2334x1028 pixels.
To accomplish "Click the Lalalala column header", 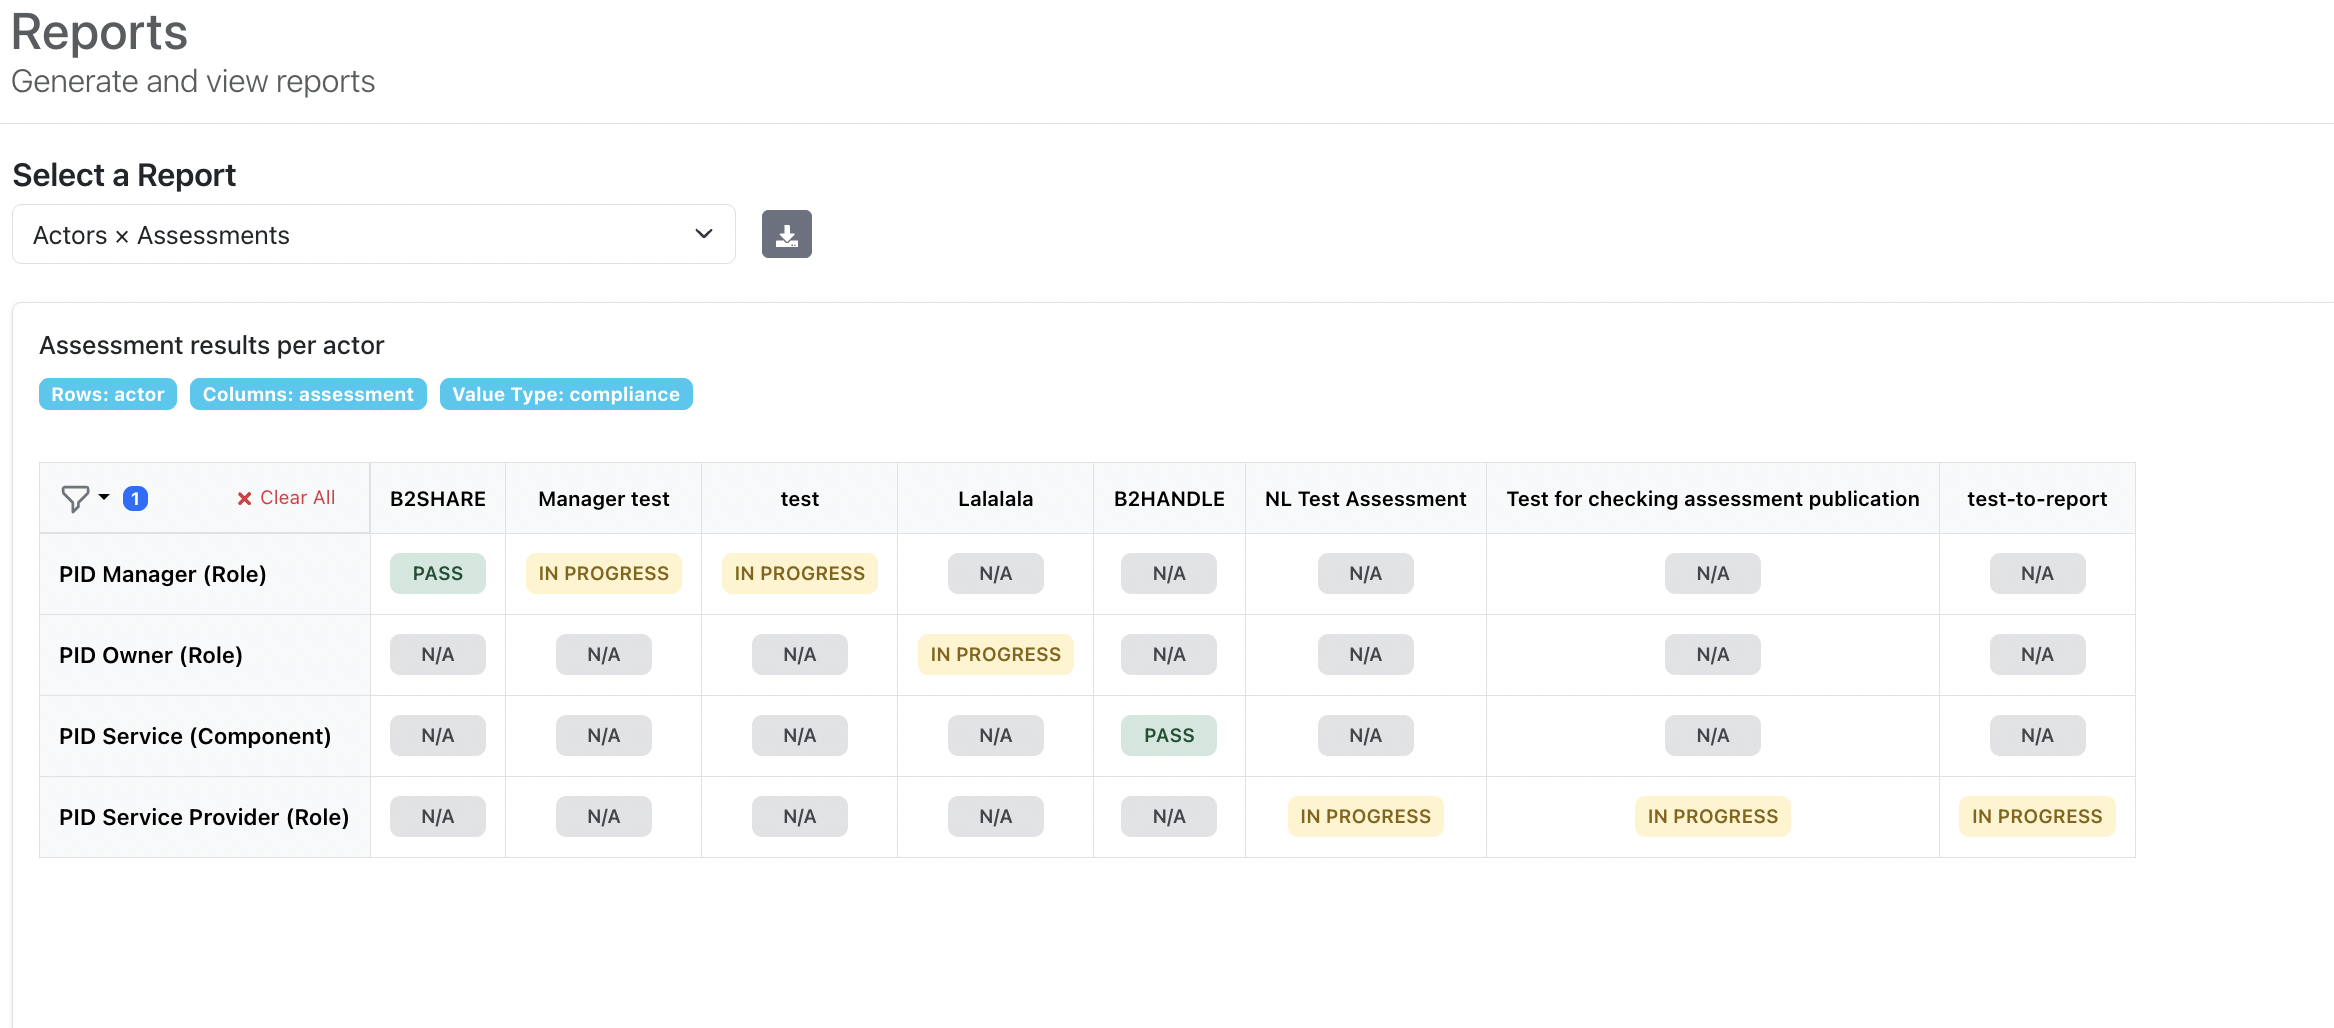I will pos(995,499).
